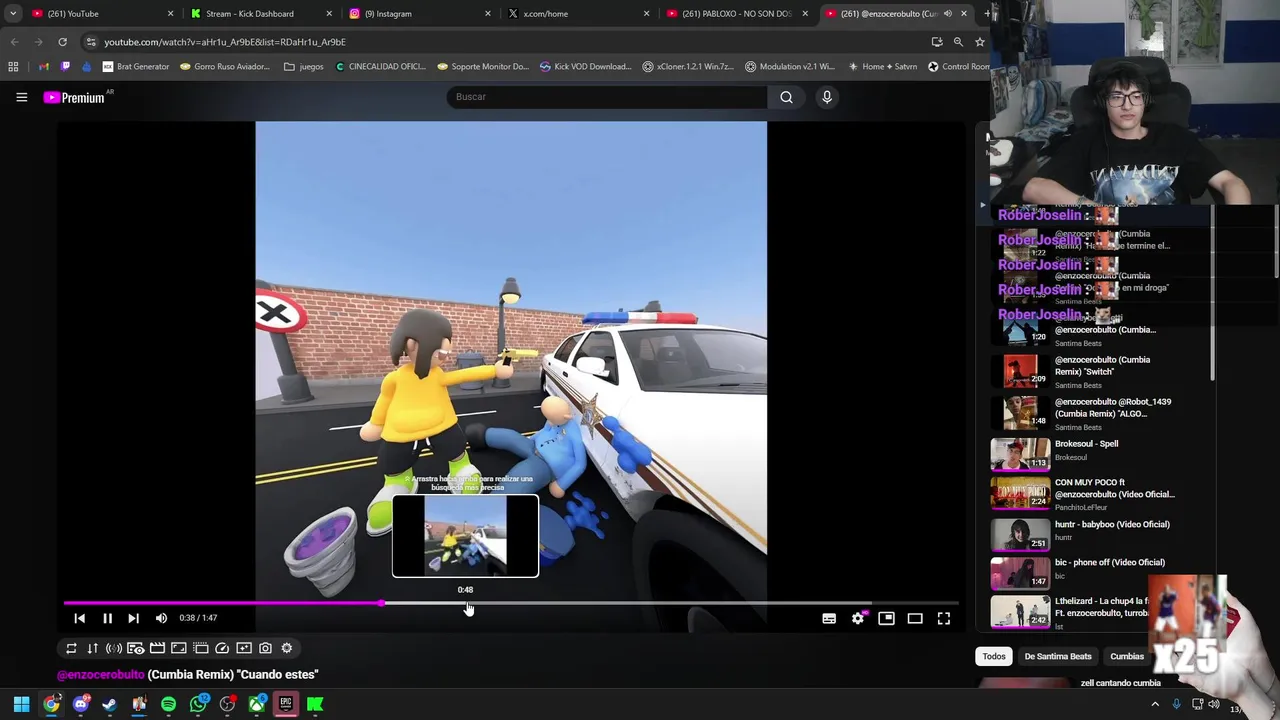The image size is (1280, 720).
Task: Open the player settings gear
Action: [x=858, y=618]
